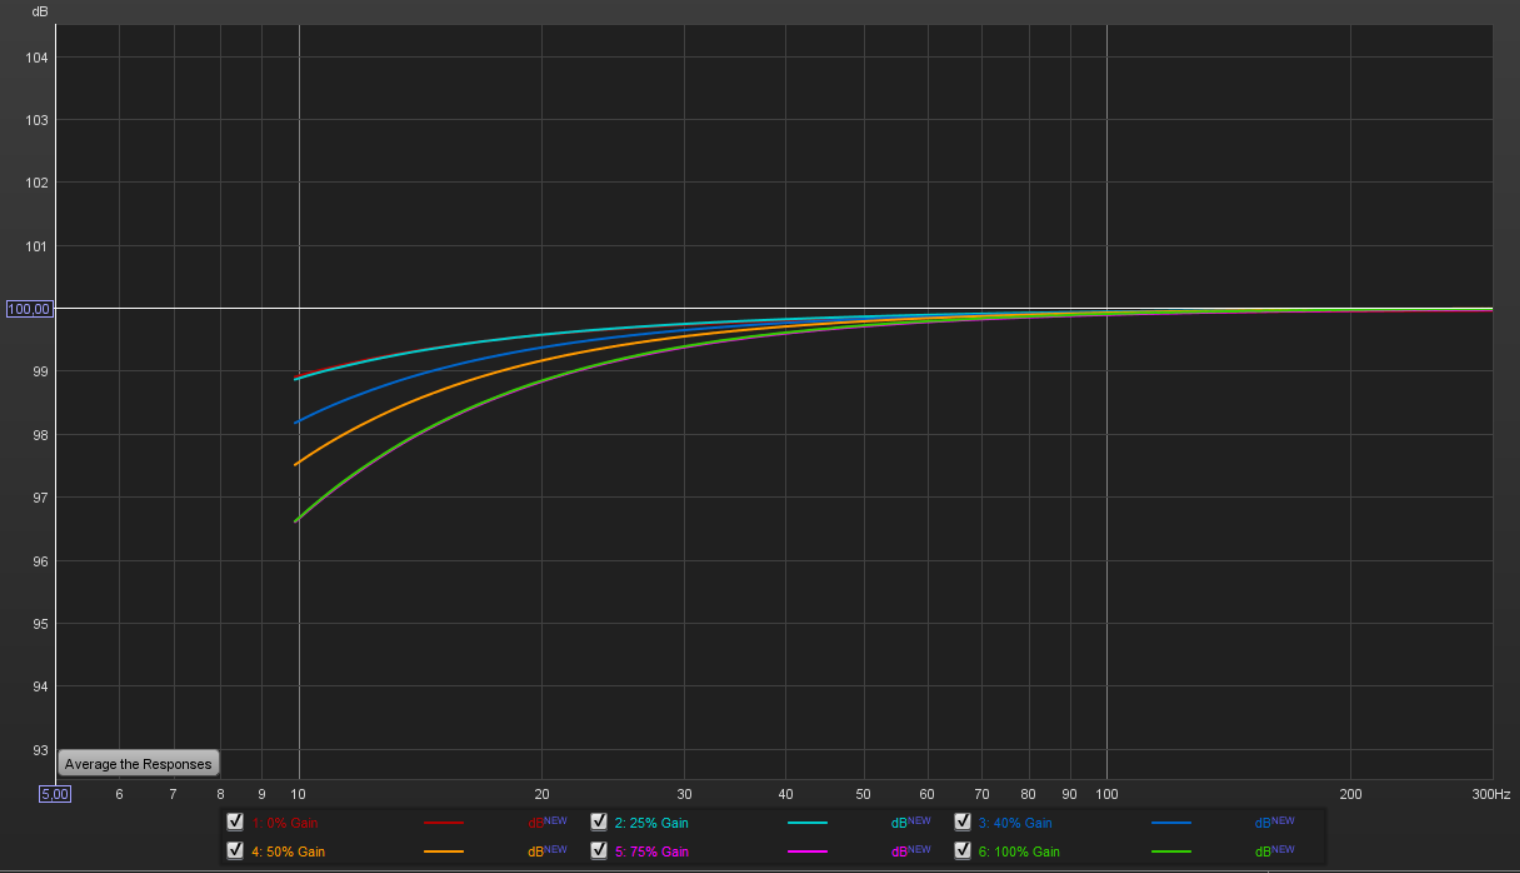Select the 6: 100% Gain trace label
This screenshot has width=1520, height=873.
pyautogui.click(x=1019, y=851)
